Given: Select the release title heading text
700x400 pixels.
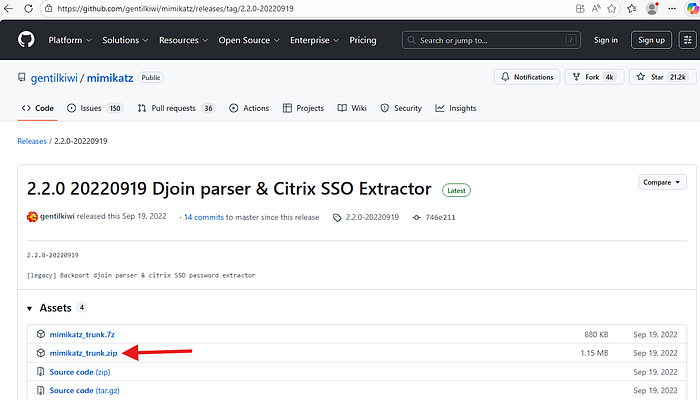Looking at the screenshot, I should [229, 189].
